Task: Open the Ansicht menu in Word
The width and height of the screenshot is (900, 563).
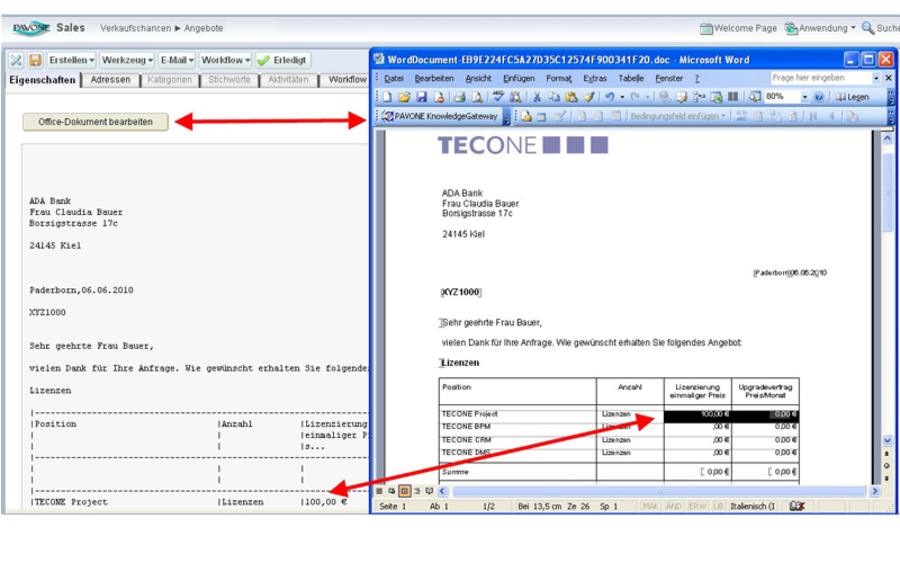Action: click(x=478, y=78)
